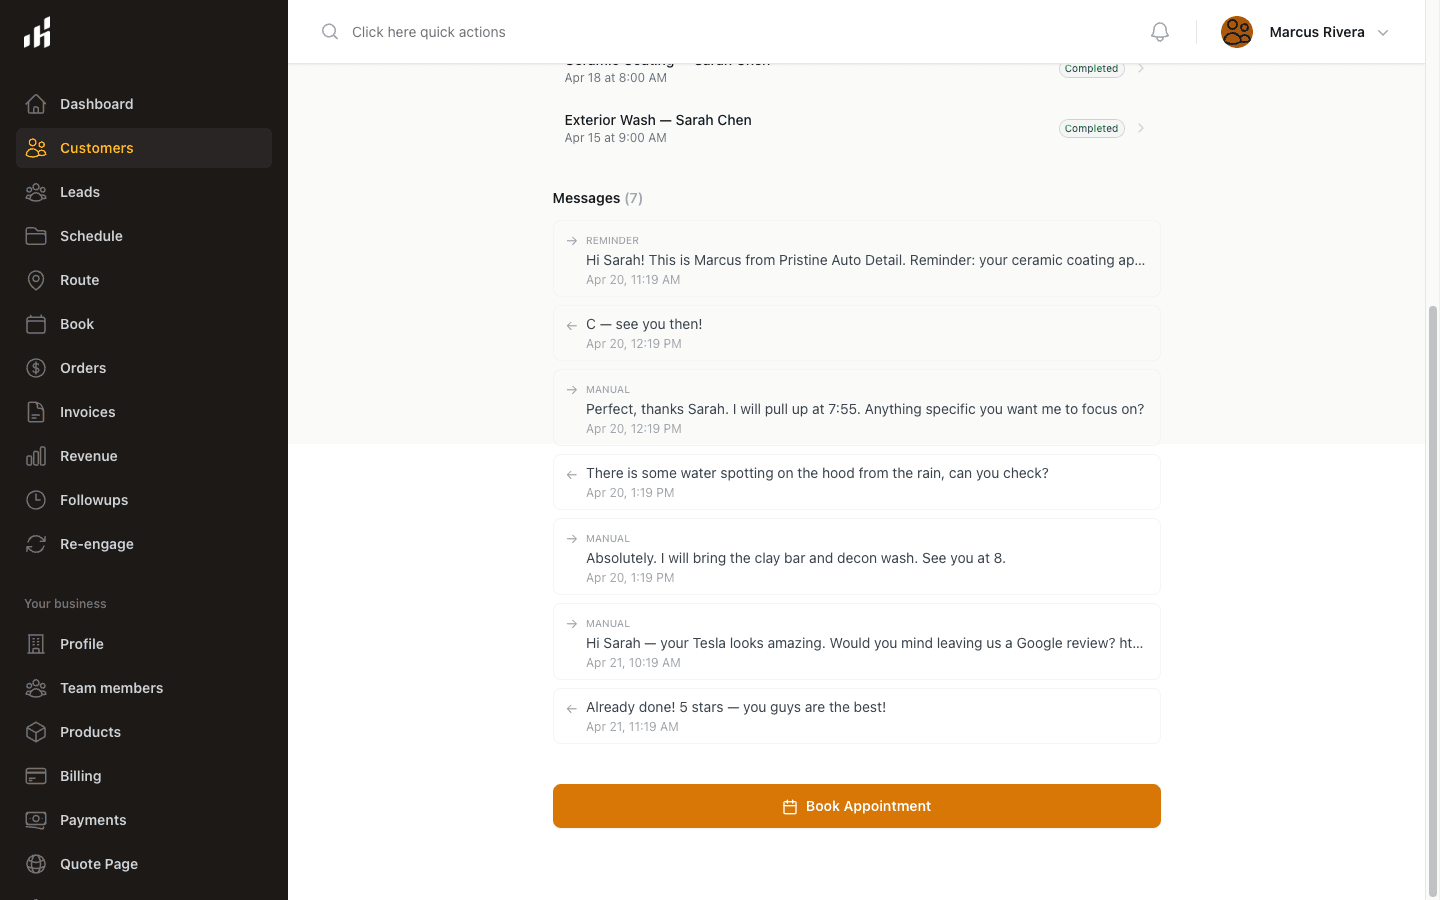This screenshot has height=900, width=1440.
Task: Open the Quote Page entry
Action: 98,864
